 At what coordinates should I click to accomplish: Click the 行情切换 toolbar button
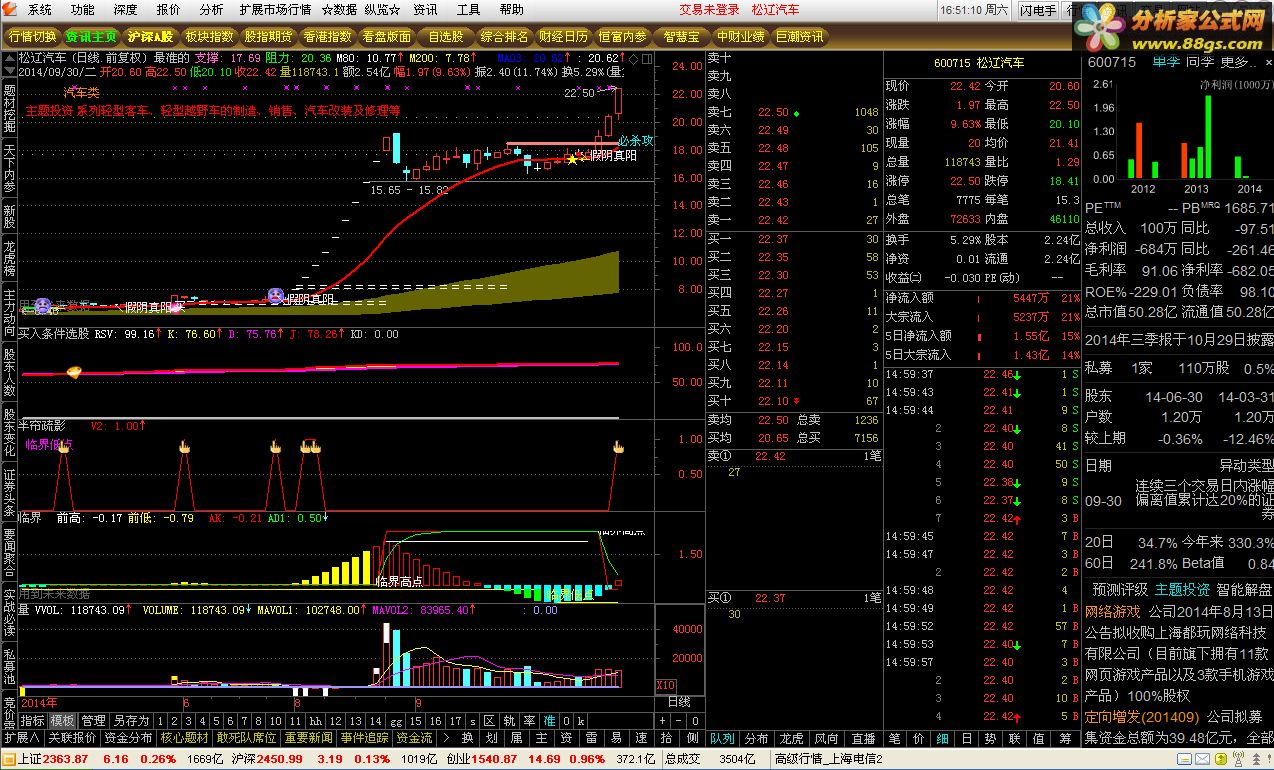coord(33,37)
